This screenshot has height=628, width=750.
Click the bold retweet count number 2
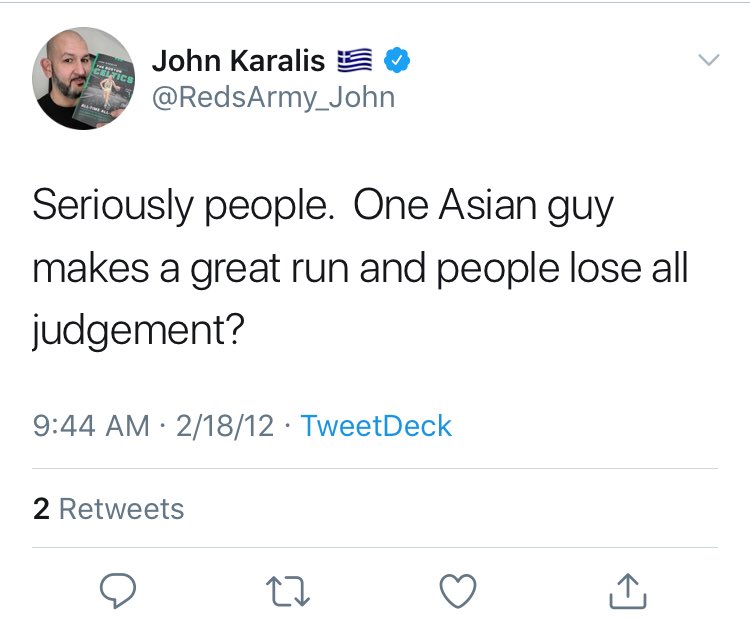(x=41, y=509)
